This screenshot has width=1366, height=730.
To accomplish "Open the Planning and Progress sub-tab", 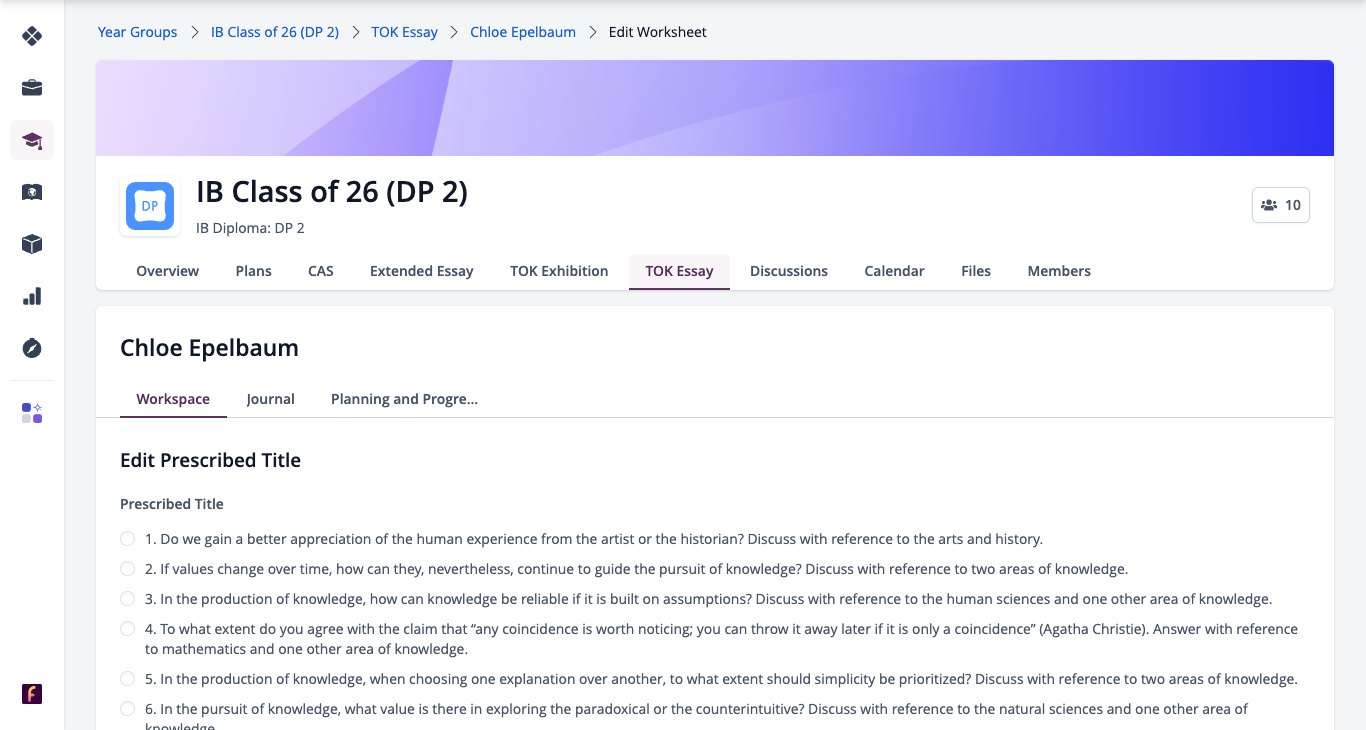I will 405,399.
